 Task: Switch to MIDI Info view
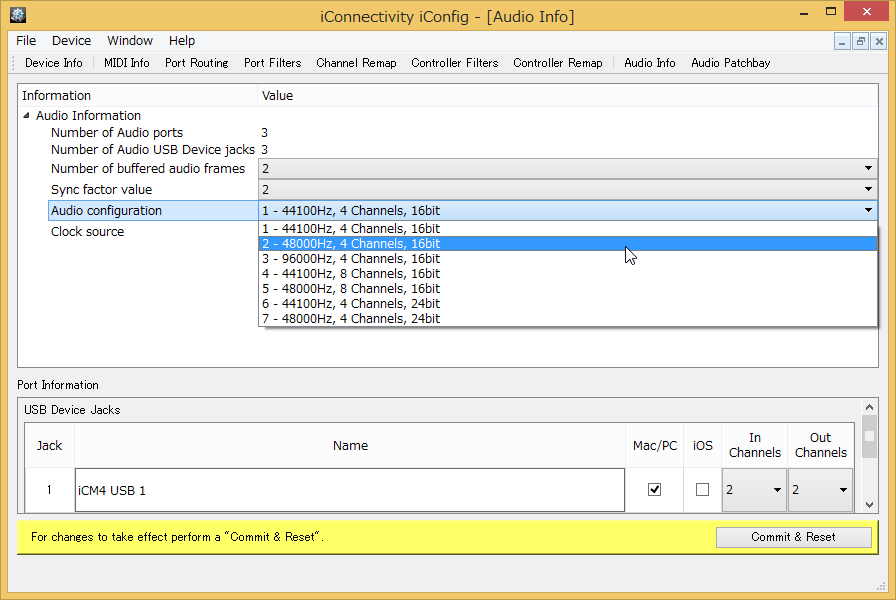point(126,63)
